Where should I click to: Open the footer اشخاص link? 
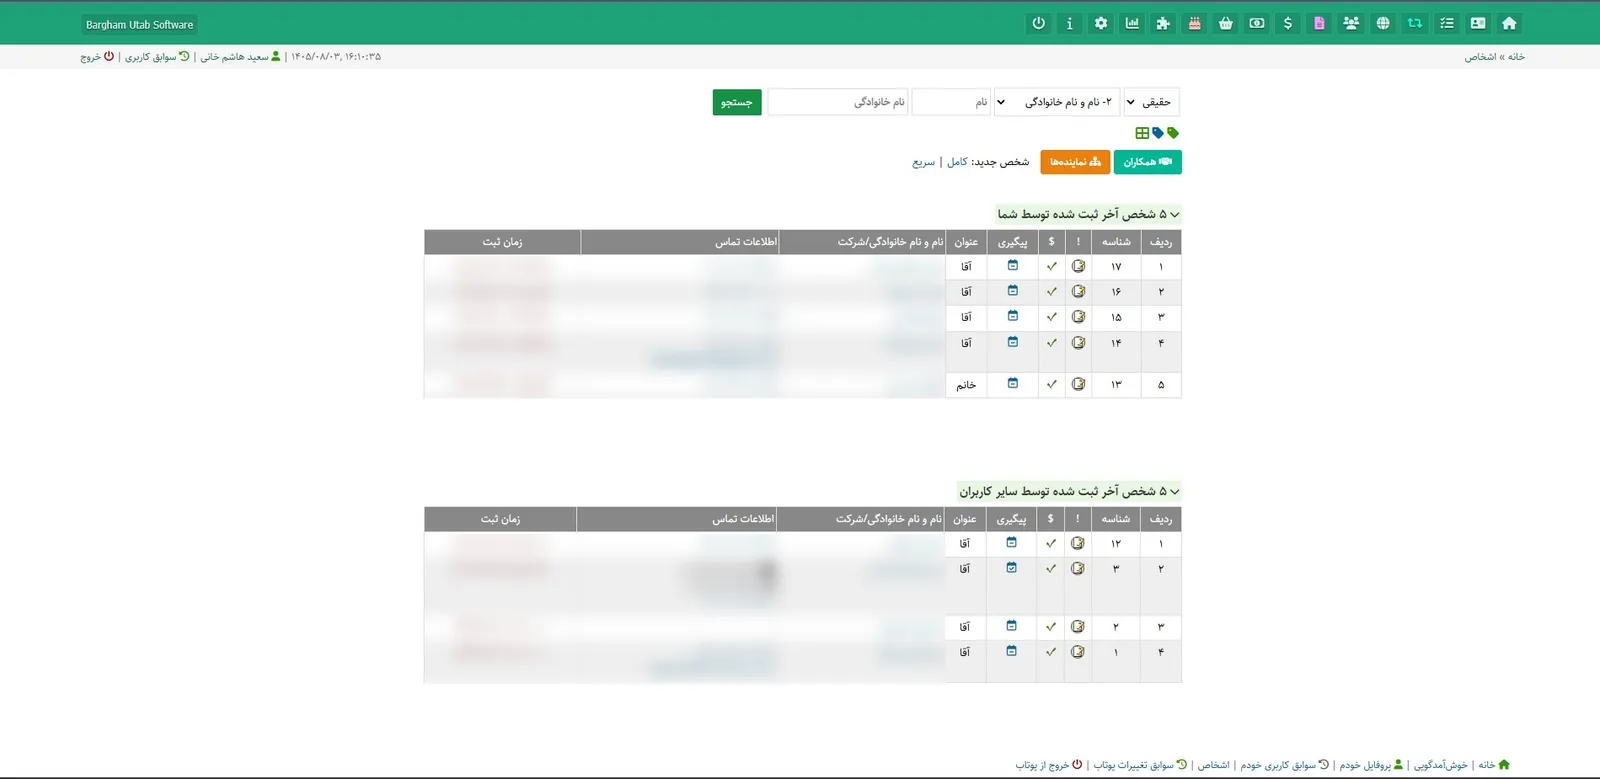[x=1214, y=765]
